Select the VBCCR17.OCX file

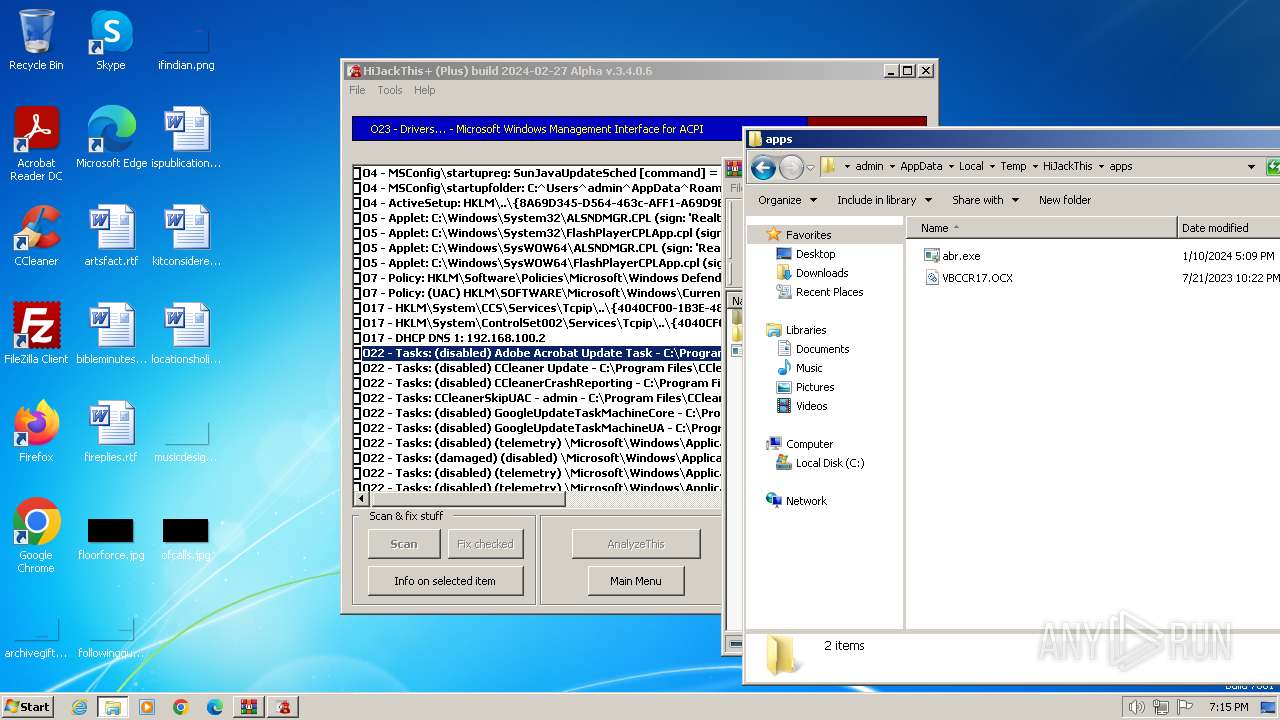(968, 278)
